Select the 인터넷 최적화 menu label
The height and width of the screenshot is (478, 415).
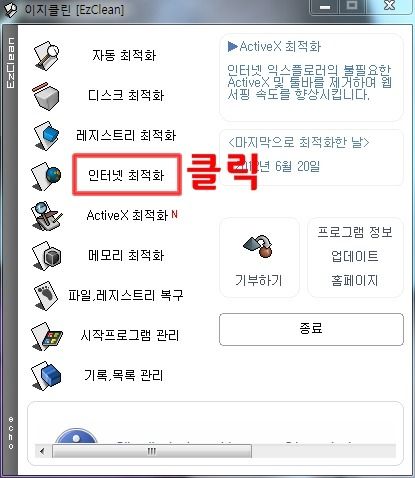126,175
